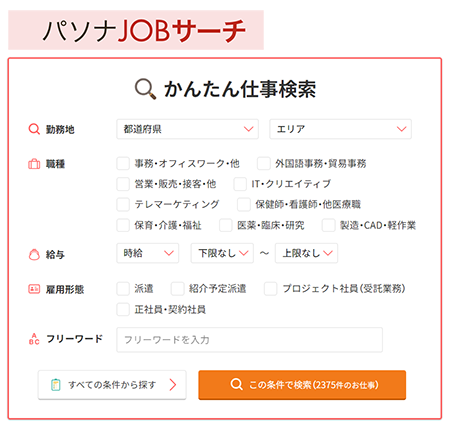Click the magnifier icon beside かんたん仕事検索

coord(145,89)
